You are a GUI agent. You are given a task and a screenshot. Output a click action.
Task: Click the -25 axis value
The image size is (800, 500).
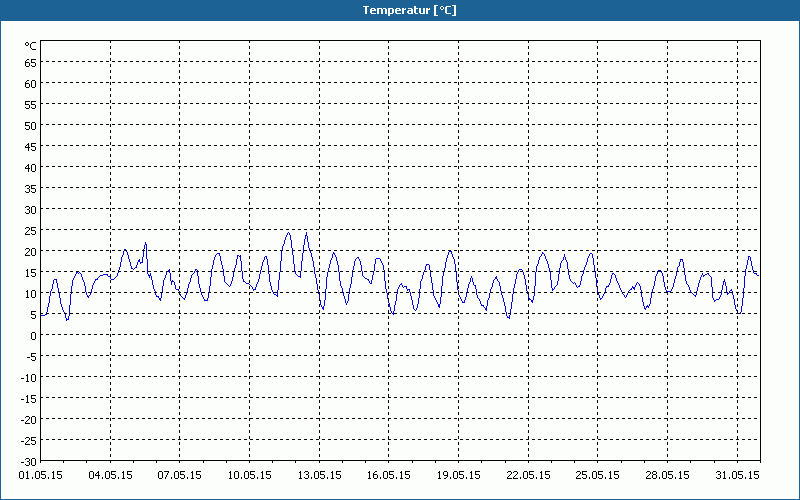pos(29,441)
